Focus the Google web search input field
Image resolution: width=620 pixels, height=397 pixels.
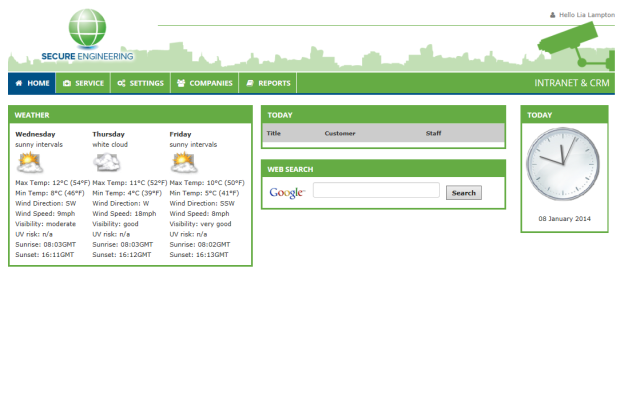(376, 190)
